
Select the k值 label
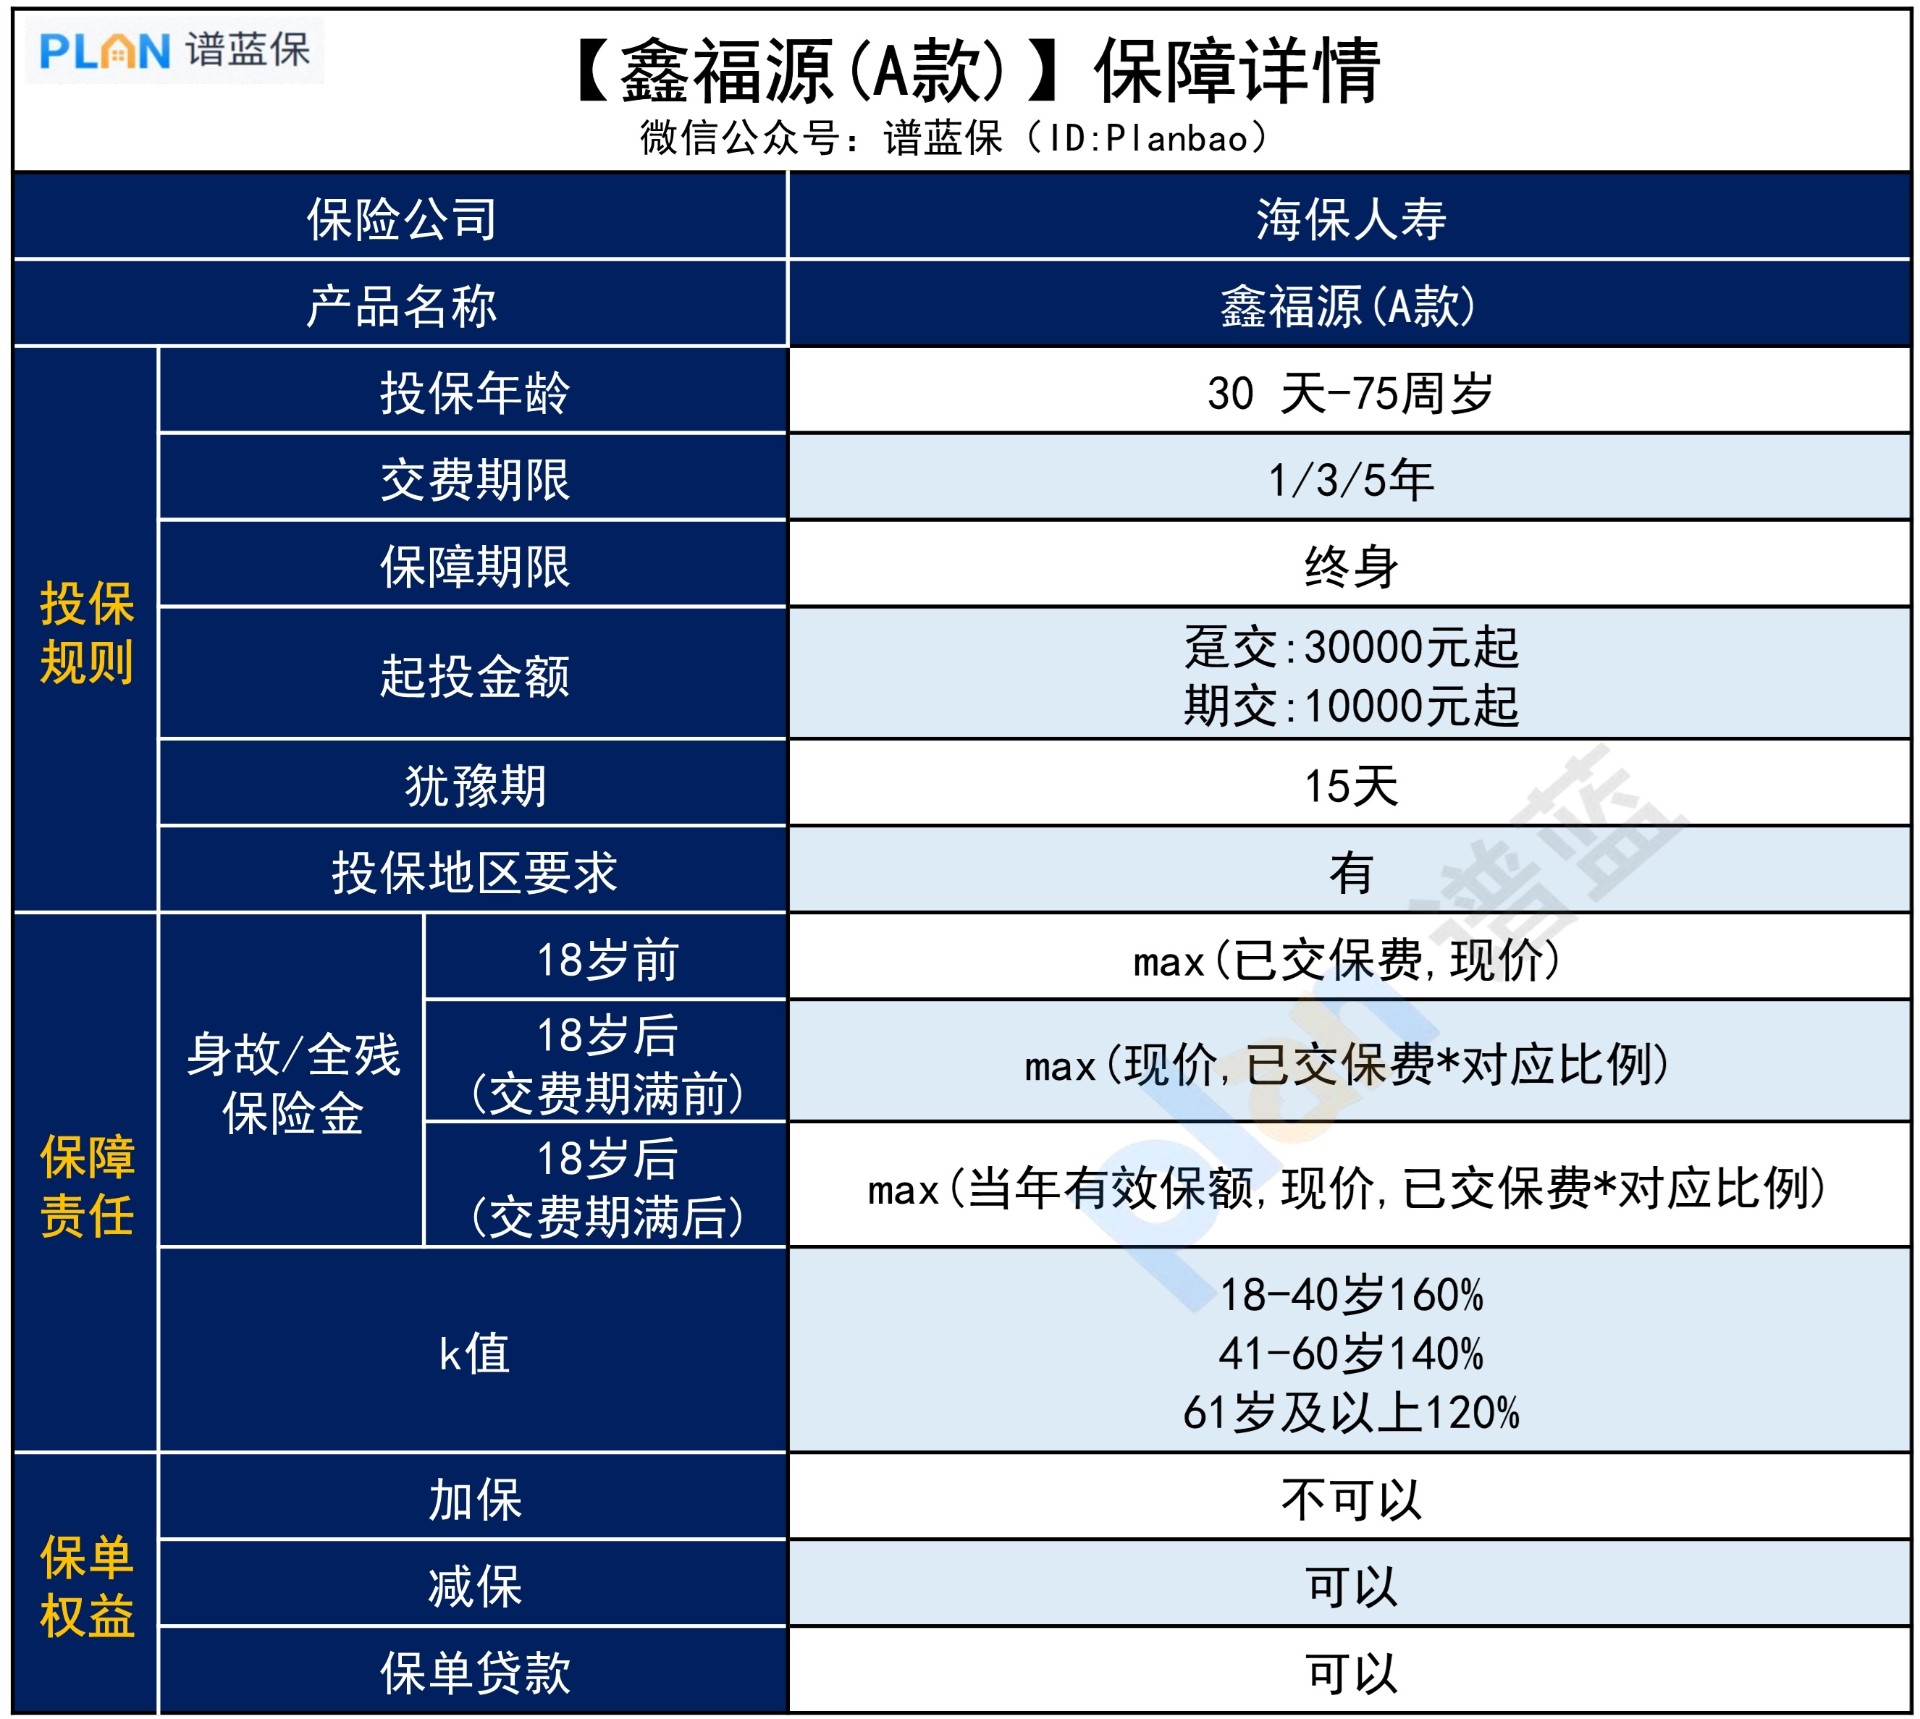coord(474,1352)
